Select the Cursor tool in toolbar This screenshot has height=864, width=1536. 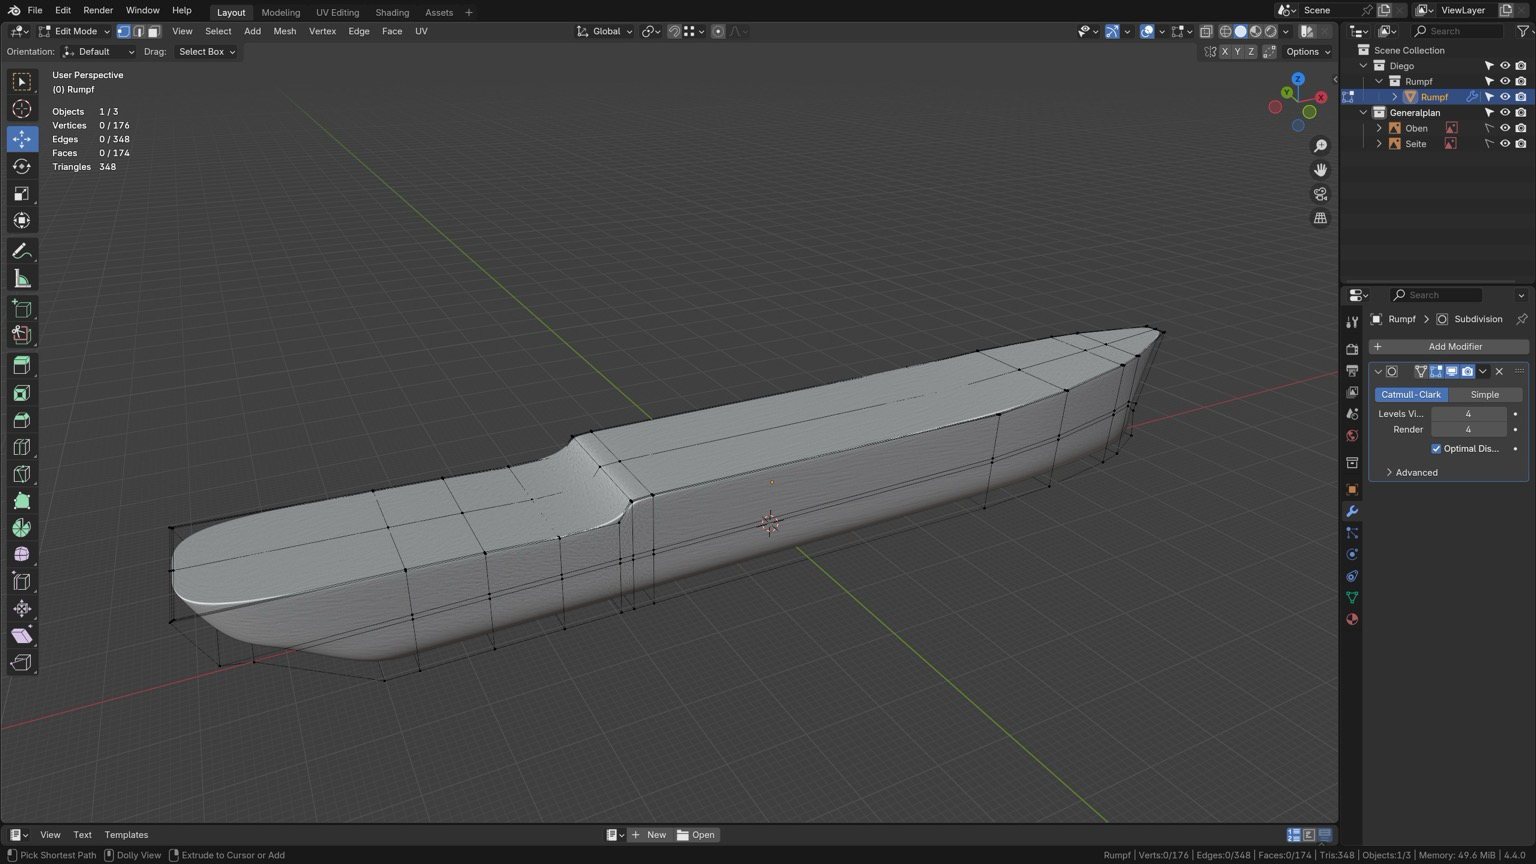22,109
